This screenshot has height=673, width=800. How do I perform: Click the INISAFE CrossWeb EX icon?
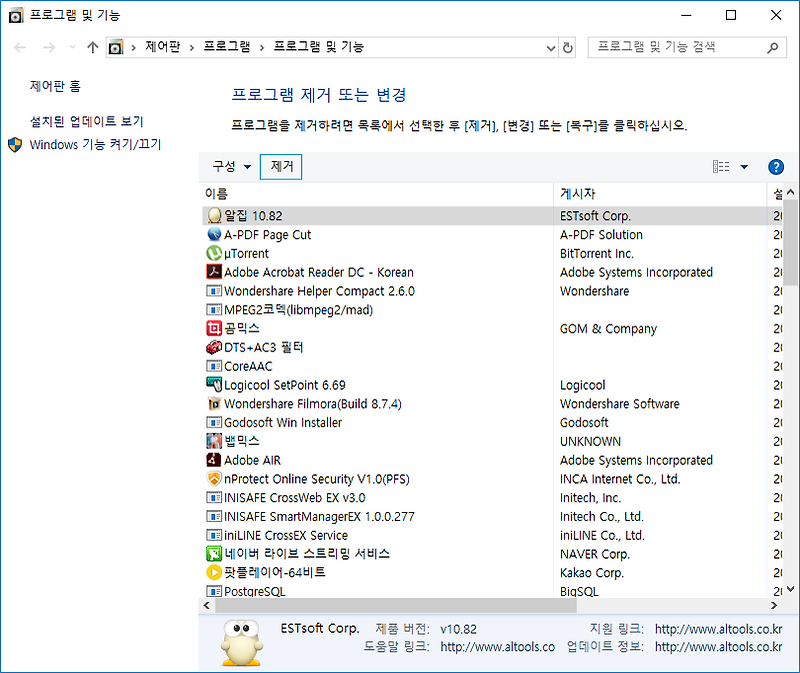[214, 497]
